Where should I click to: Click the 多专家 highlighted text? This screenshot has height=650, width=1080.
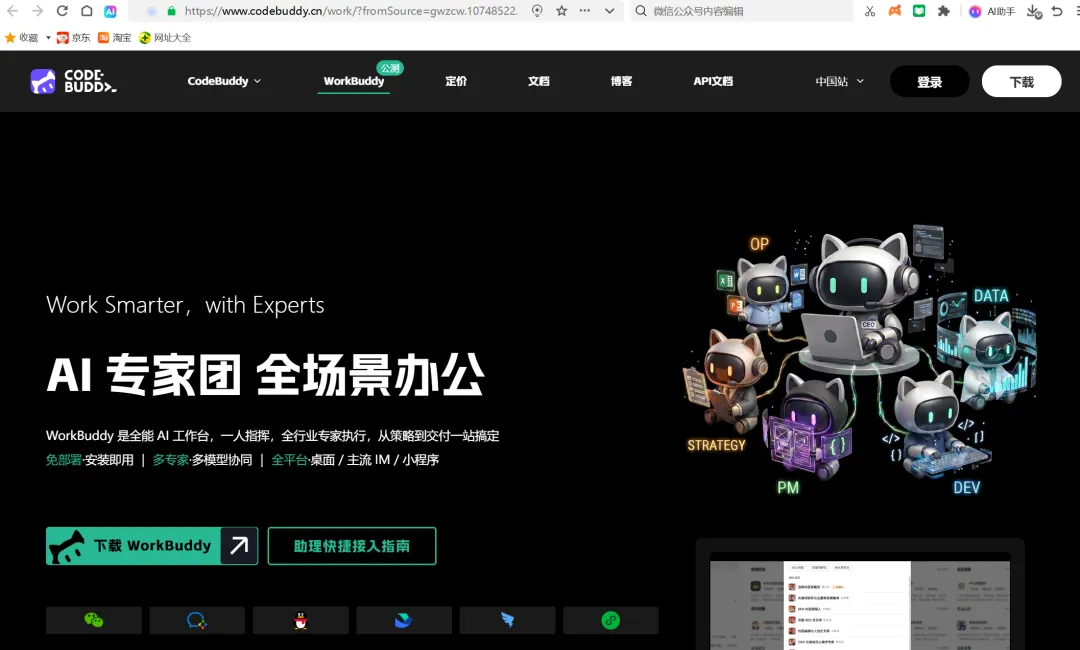(170, 460)
